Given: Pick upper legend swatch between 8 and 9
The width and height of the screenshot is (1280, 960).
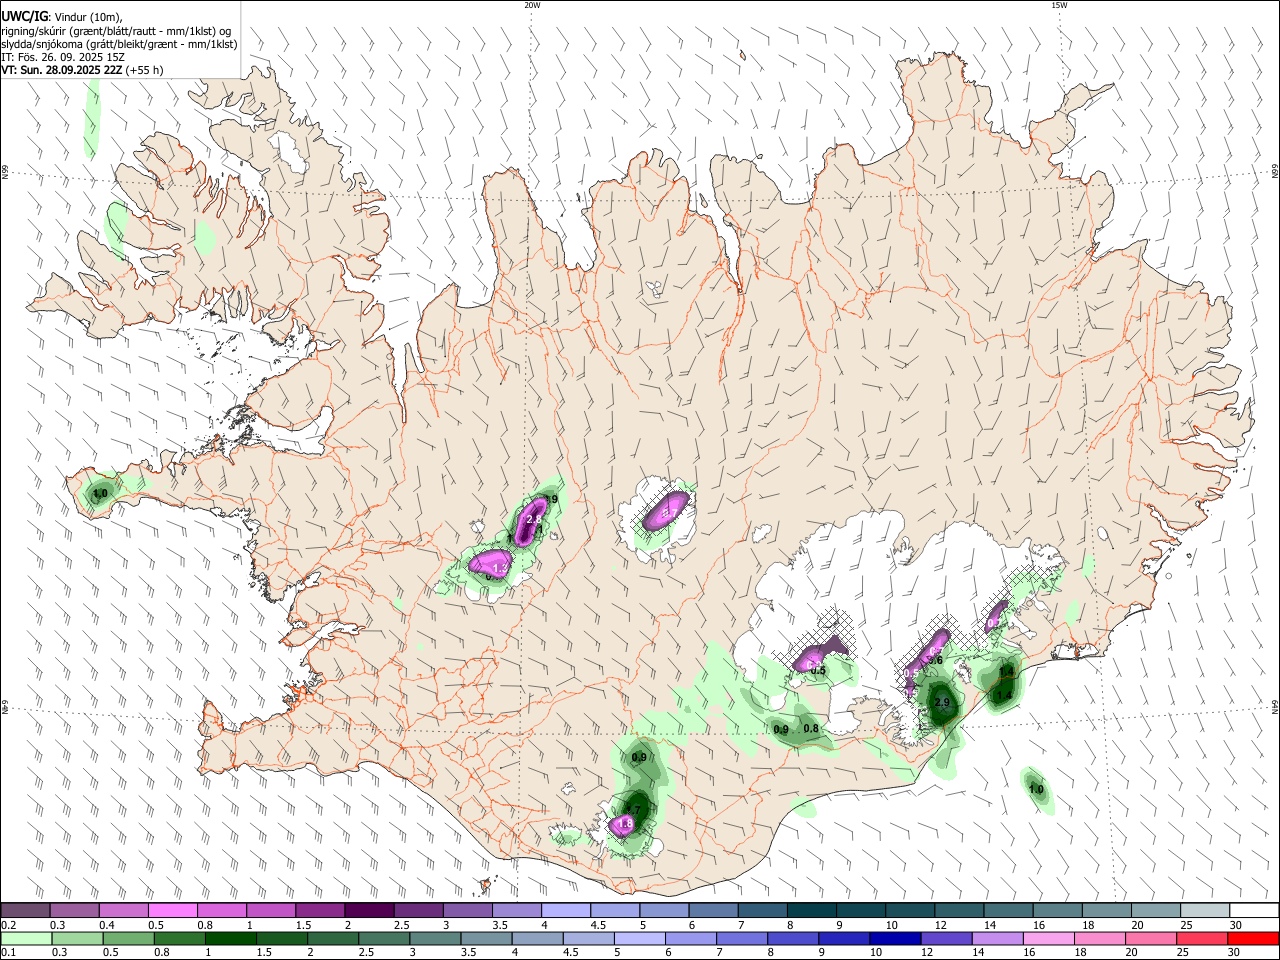Looking at the screenshot, I should 811,911.
